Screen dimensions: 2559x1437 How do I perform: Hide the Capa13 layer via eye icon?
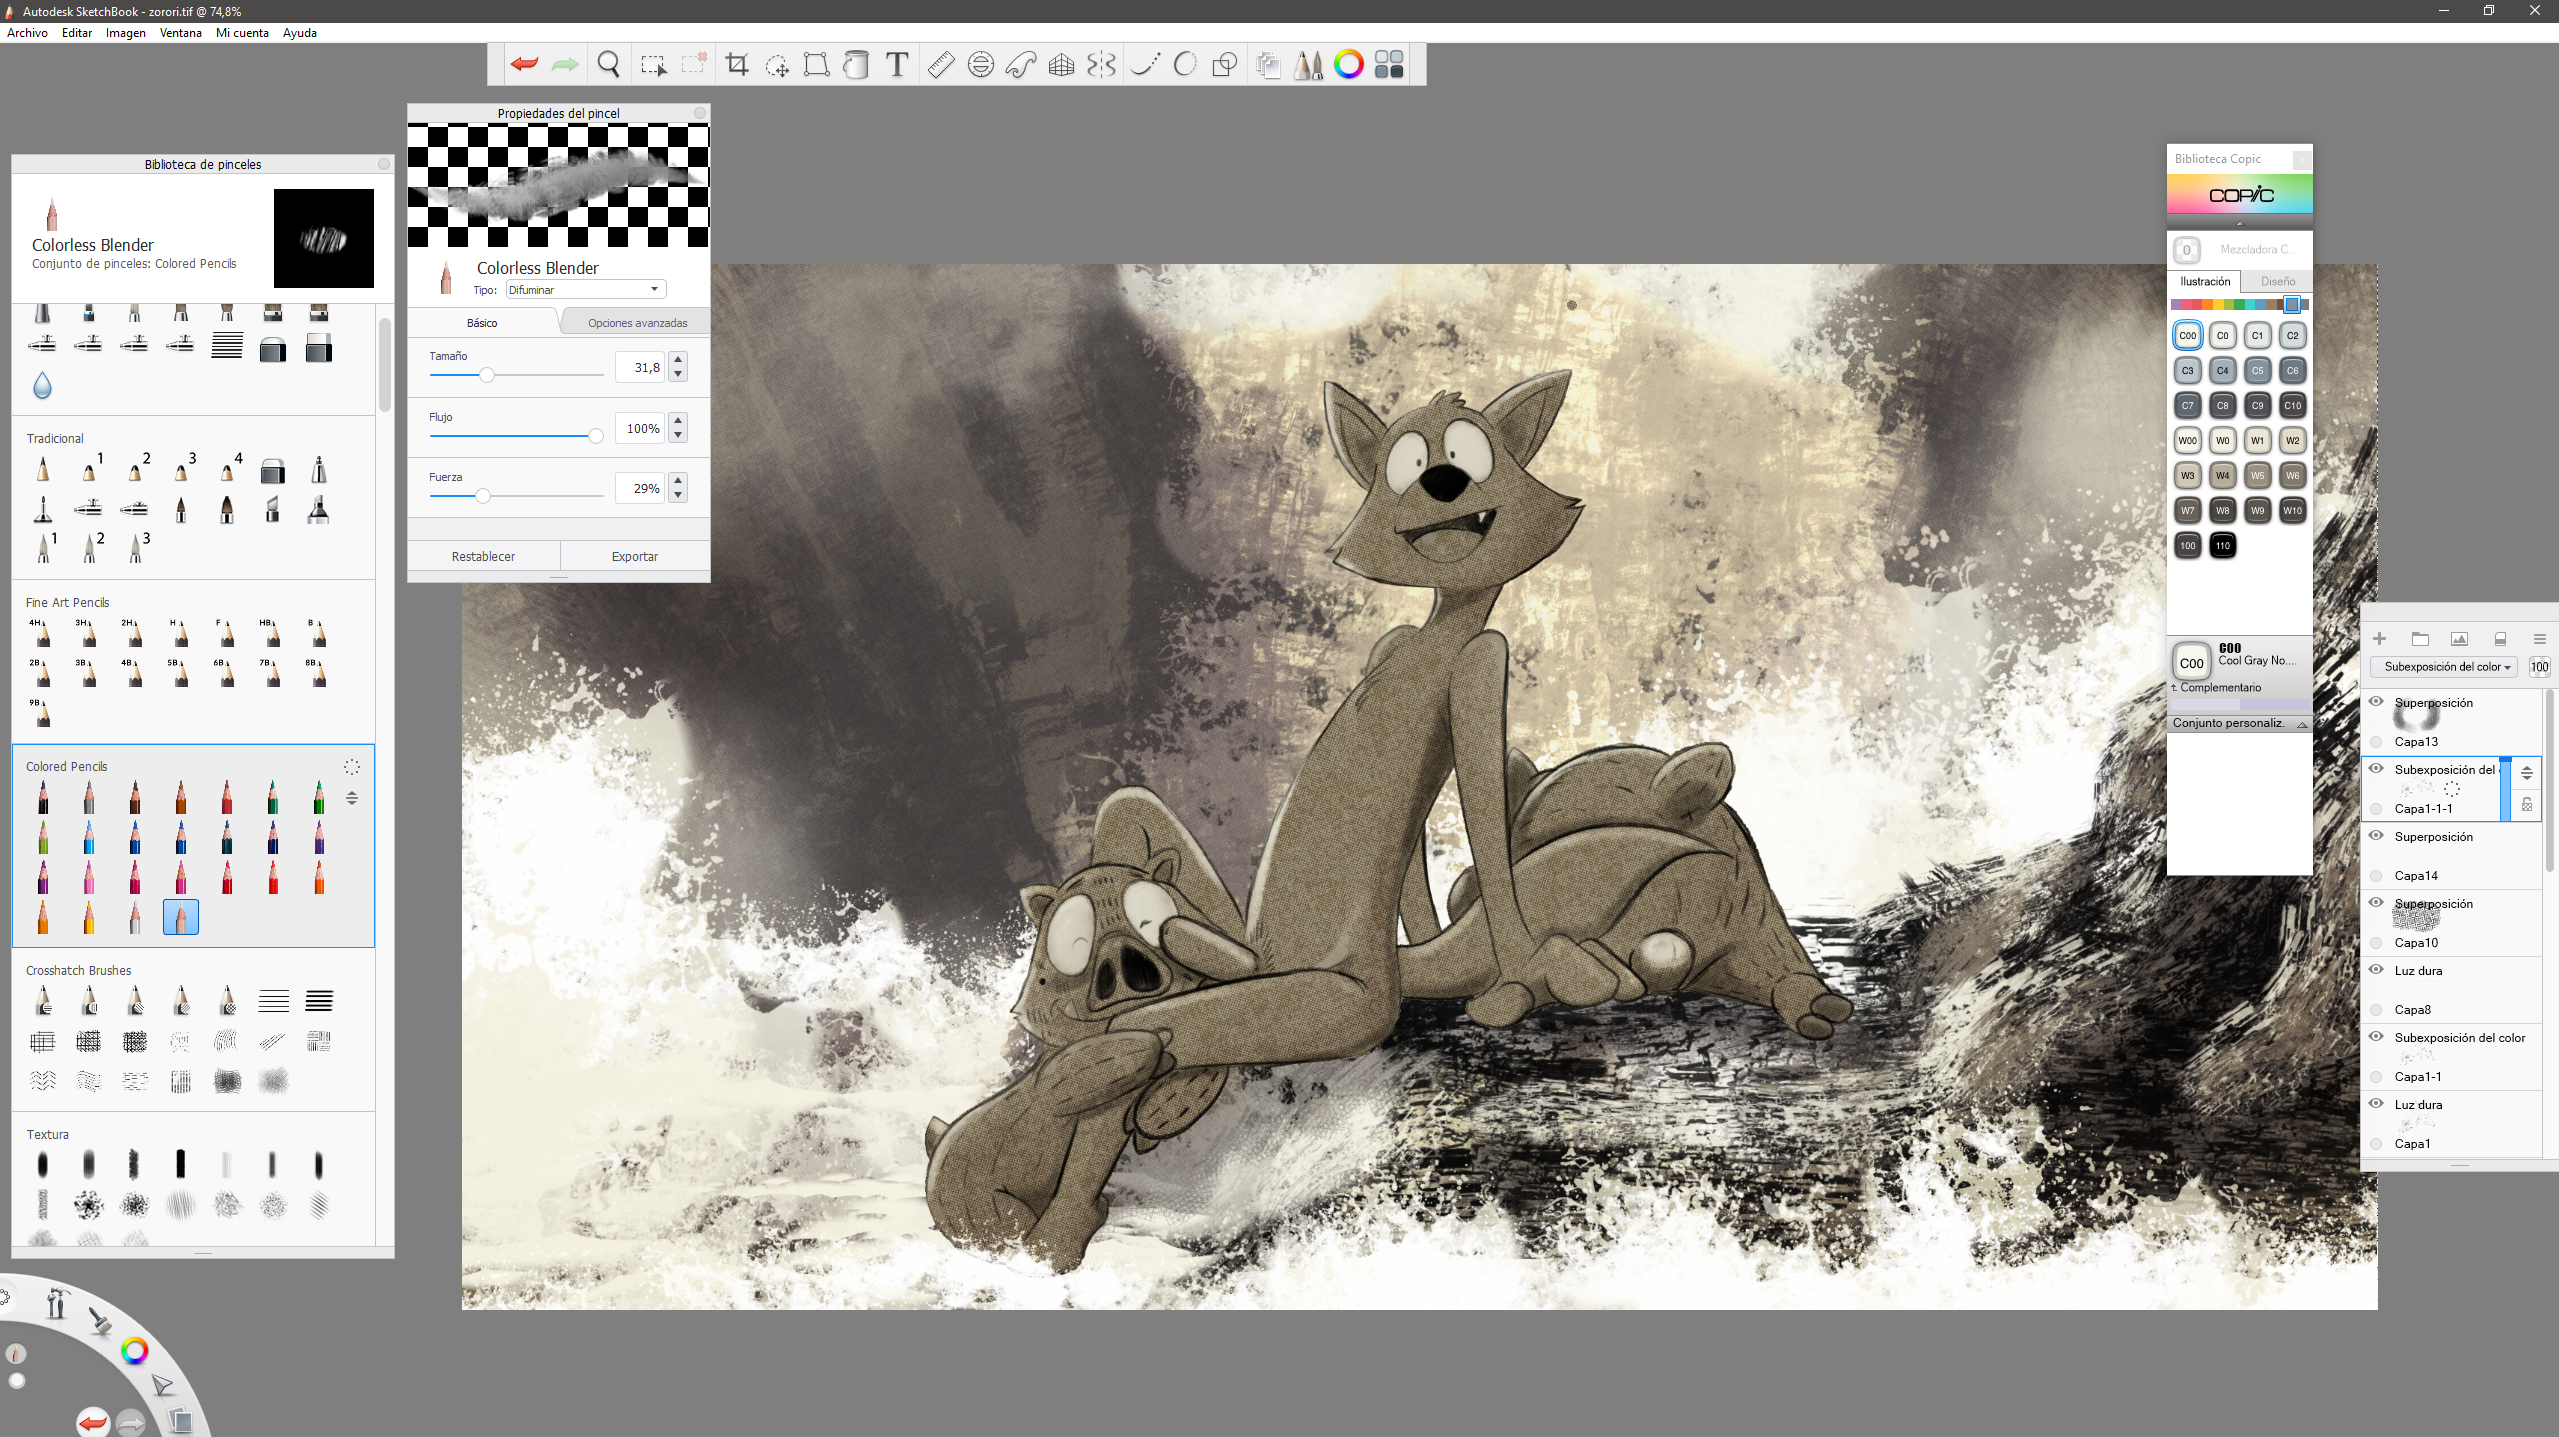click(x=2376, y=702)
